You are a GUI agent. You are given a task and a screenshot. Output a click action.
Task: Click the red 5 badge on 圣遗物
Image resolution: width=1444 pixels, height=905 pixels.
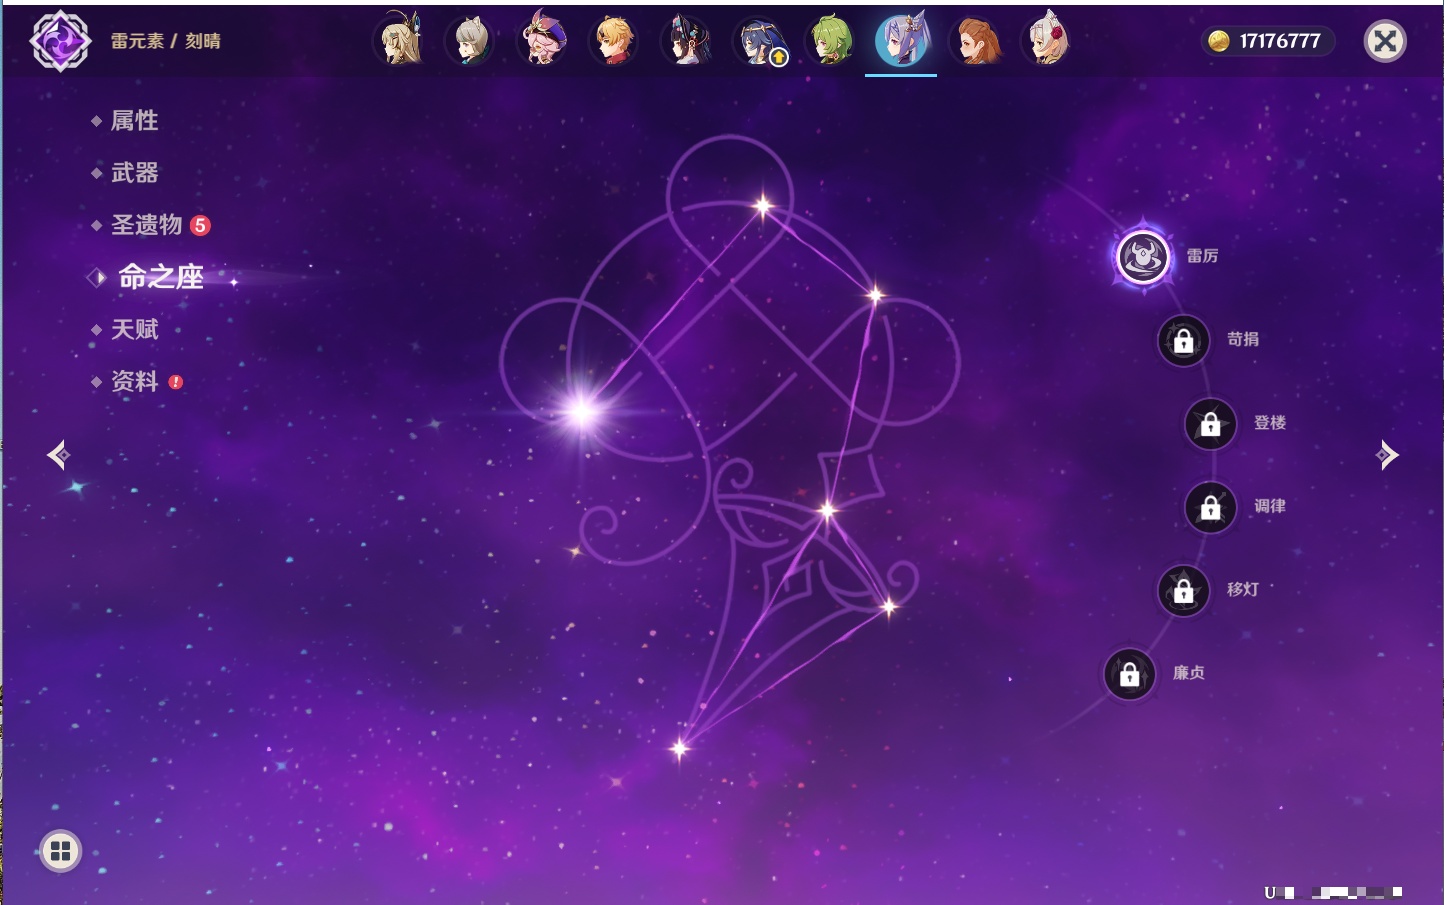pyautogui.click(x=200, y=225)
